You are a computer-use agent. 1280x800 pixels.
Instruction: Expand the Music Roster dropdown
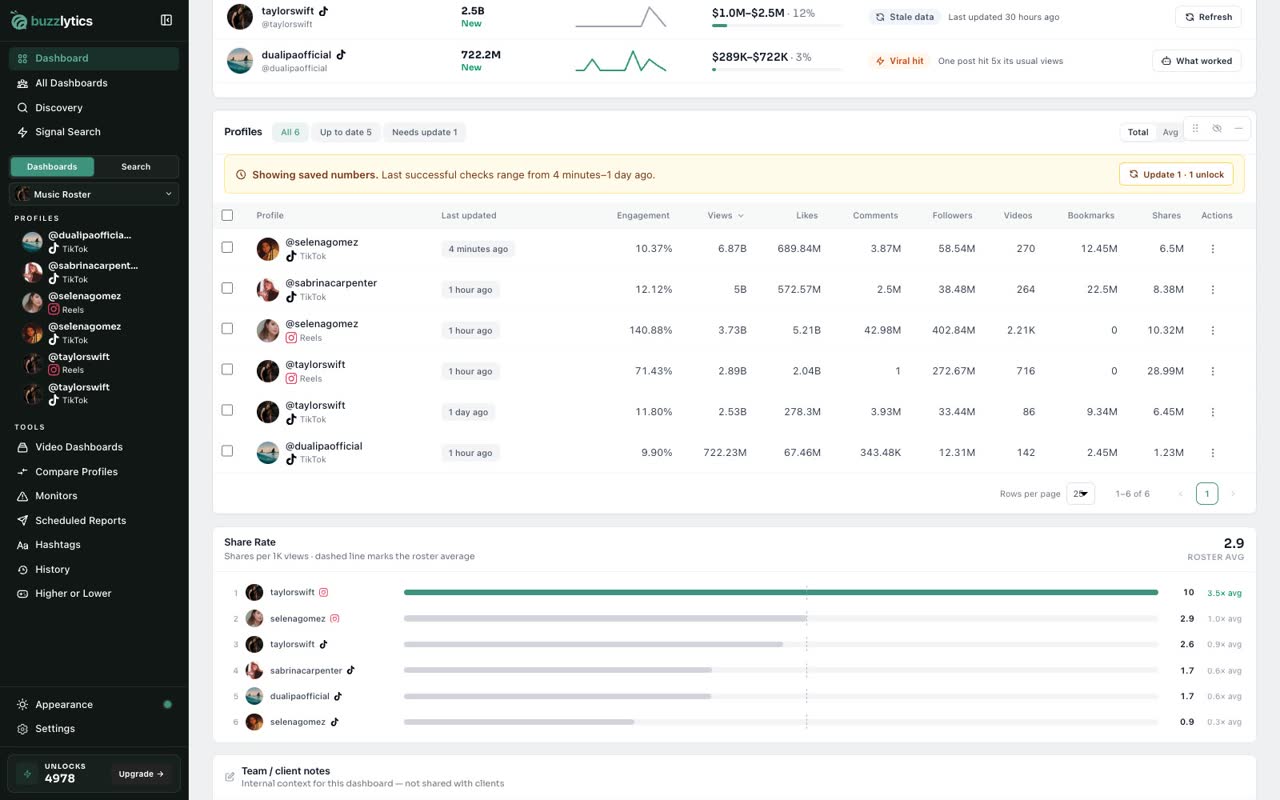(94, 194)
